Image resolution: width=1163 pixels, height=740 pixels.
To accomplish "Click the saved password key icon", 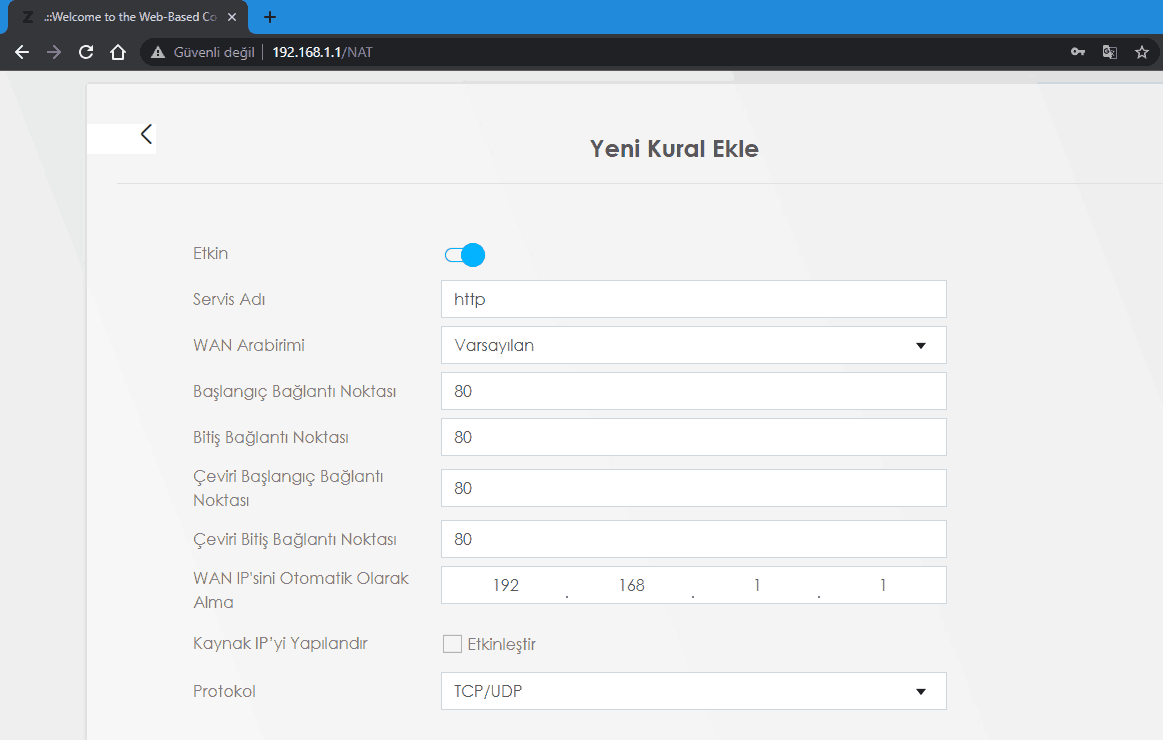I will click(x=1078, y=52).
